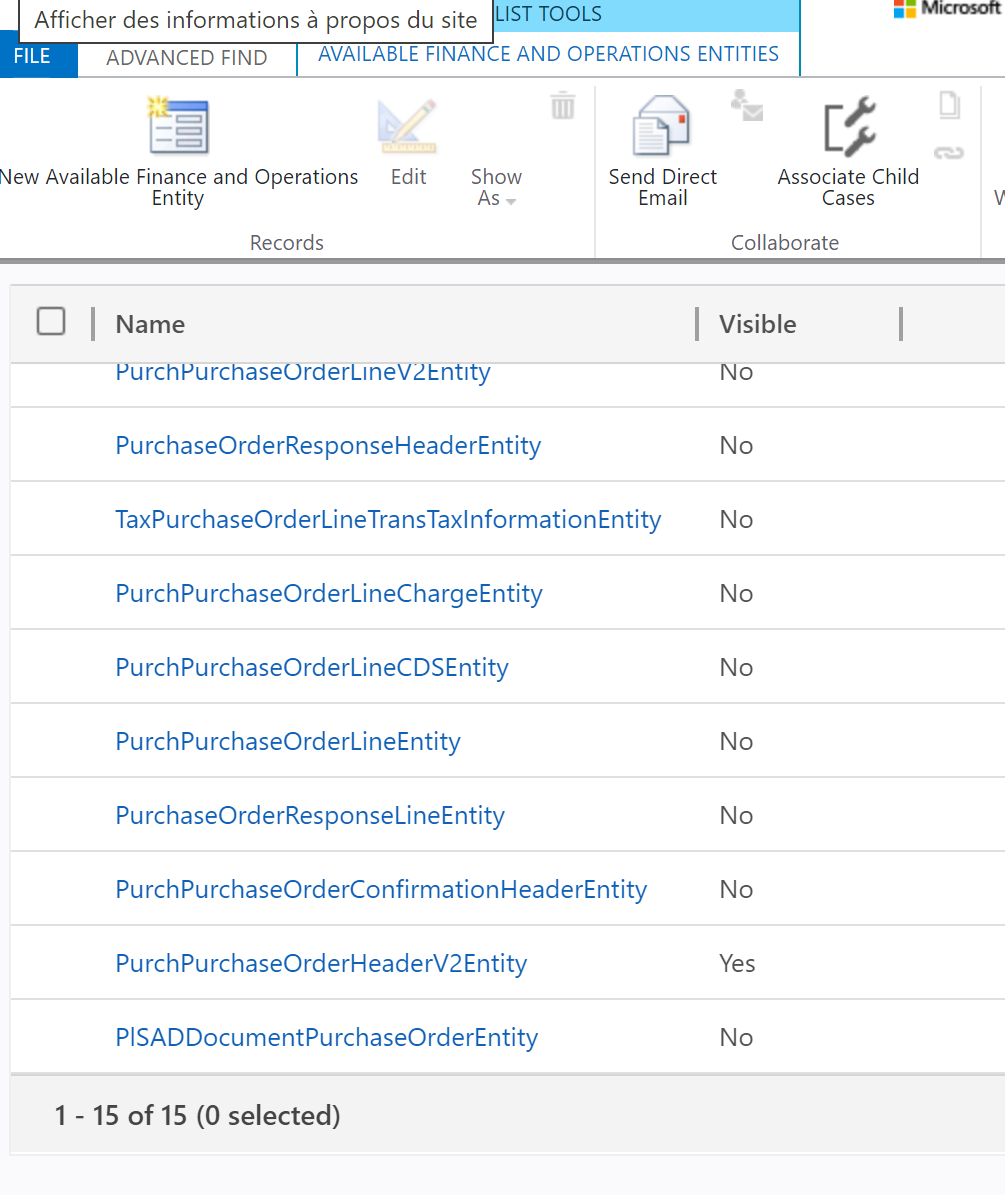The height and width of the screenshot is (1195, 1005).
Task: Switch to the ADVANCED FIND tab
Action: pyautogui.click(x=185, y=58)
